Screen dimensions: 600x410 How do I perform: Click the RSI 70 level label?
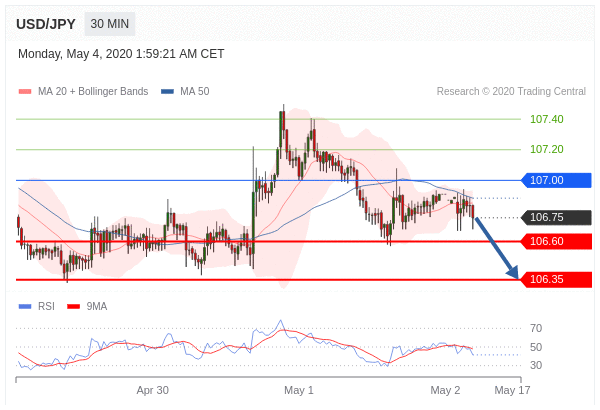click(x=536, y=328)
